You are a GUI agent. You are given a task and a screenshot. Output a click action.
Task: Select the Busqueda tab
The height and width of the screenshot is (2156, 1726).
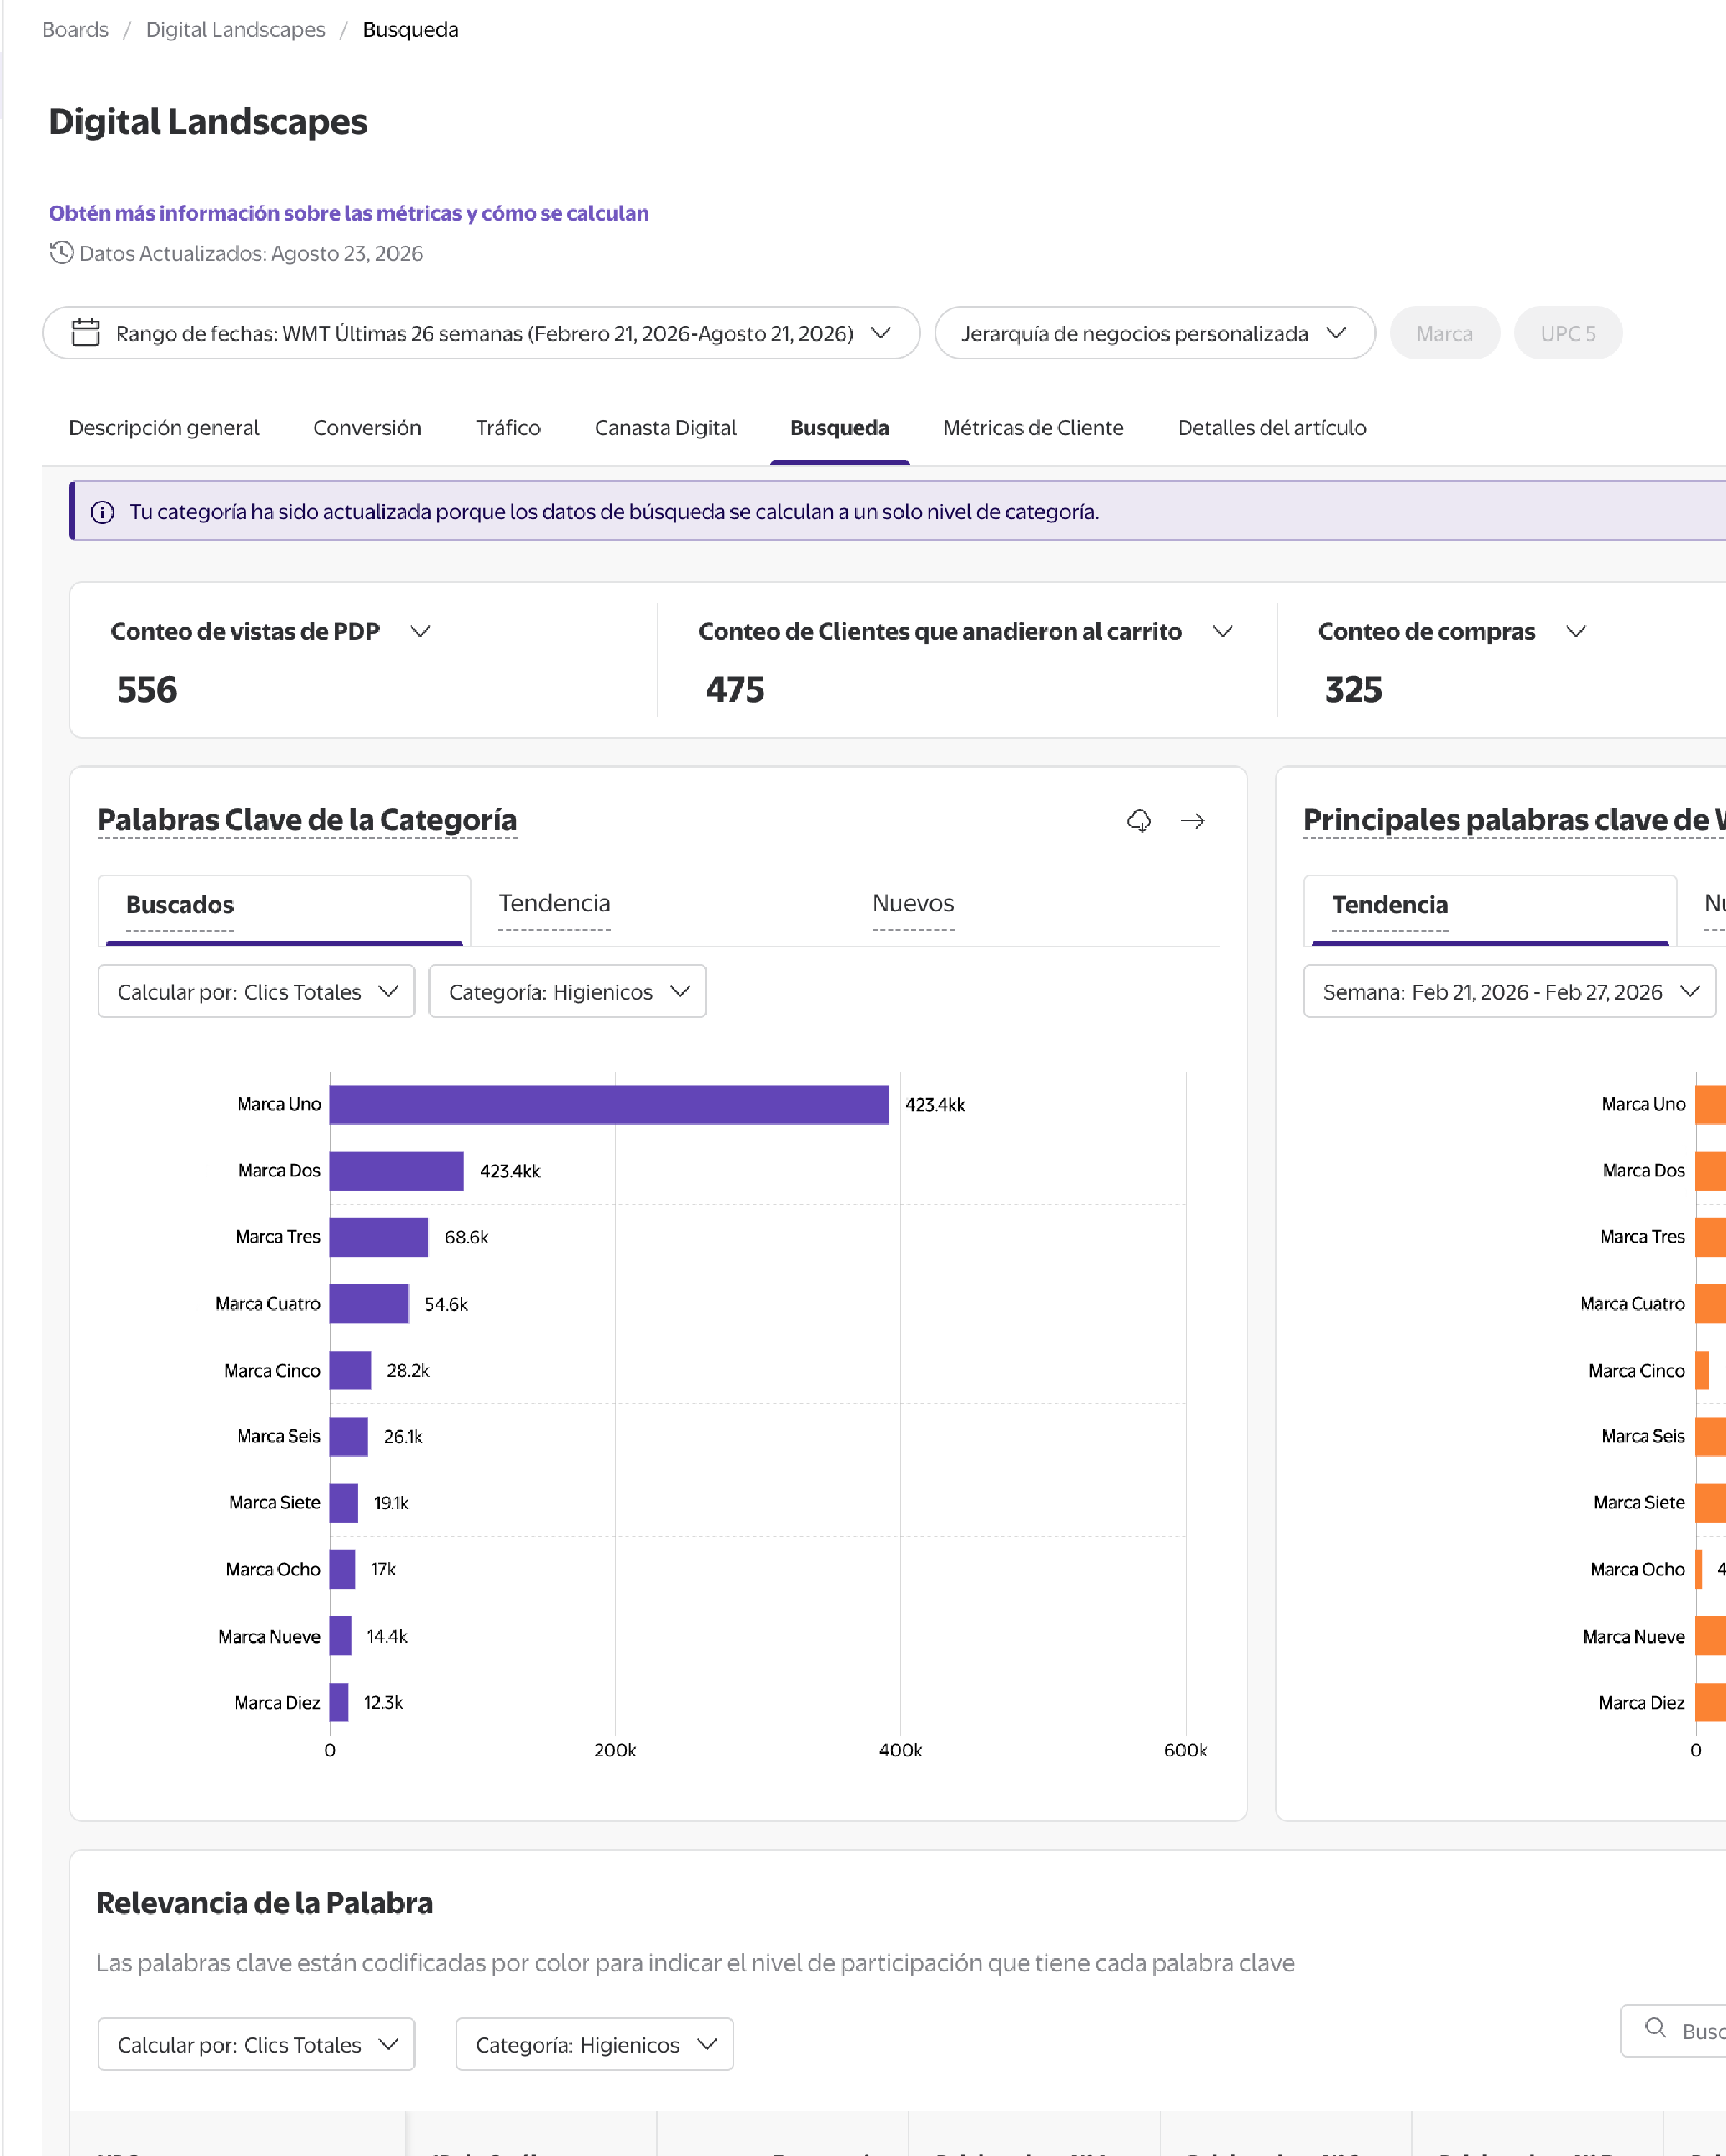(x=840, y=428)
